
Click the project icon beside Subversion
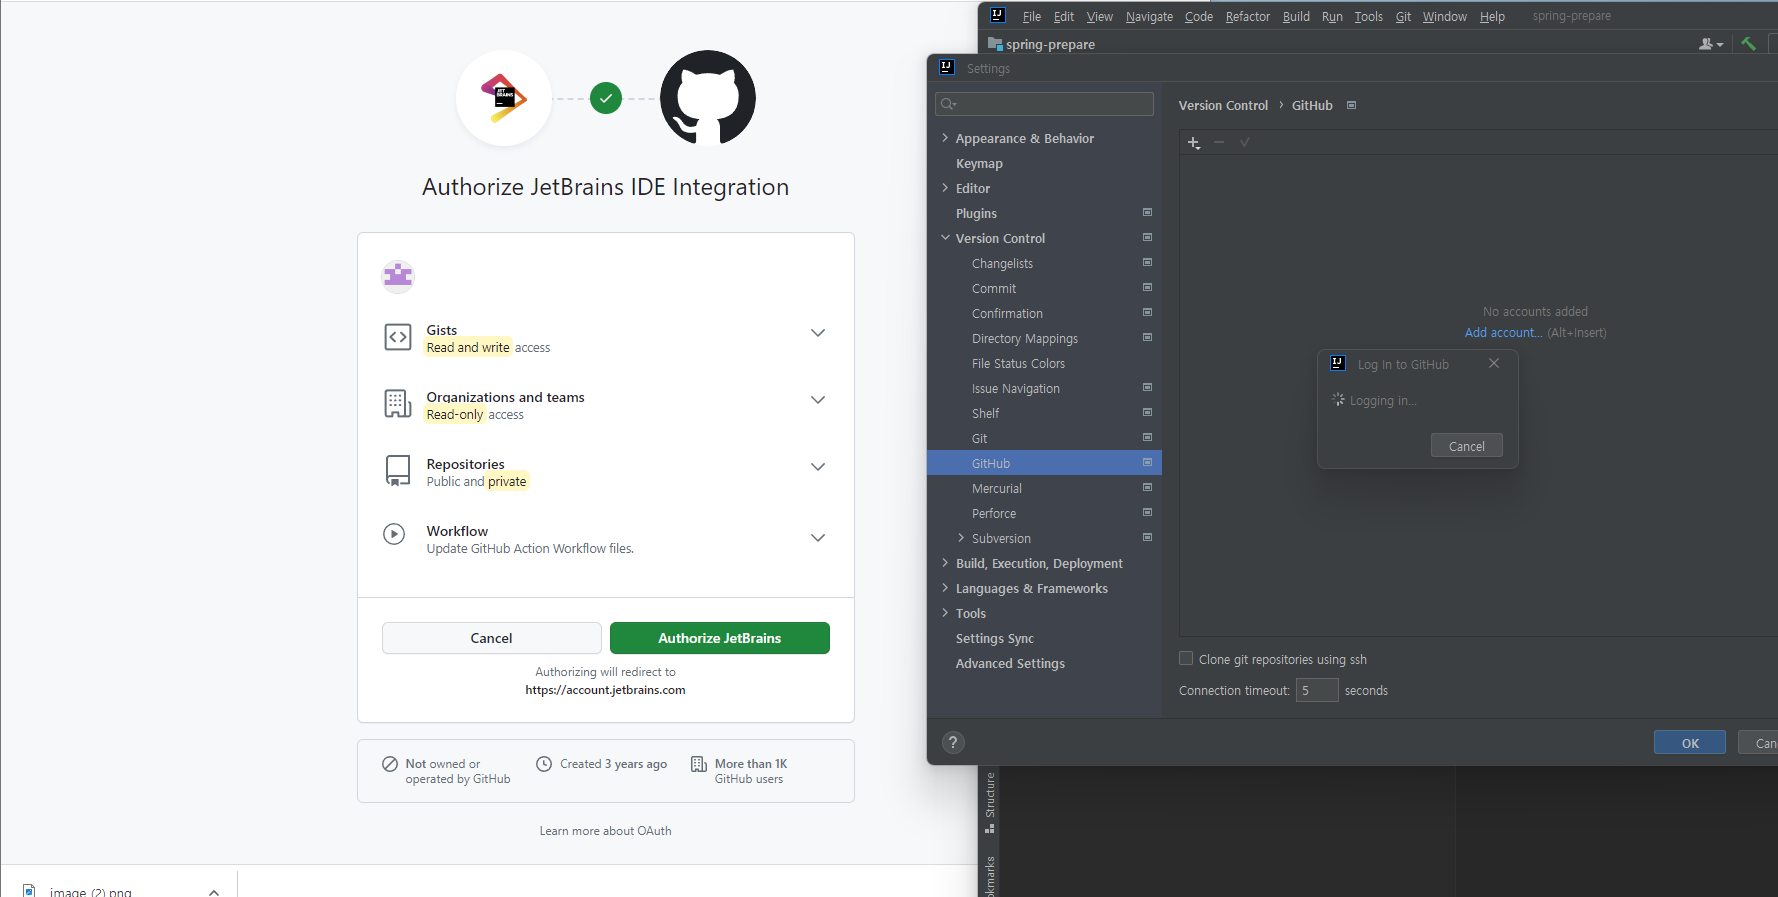(x=1148, y=537)
